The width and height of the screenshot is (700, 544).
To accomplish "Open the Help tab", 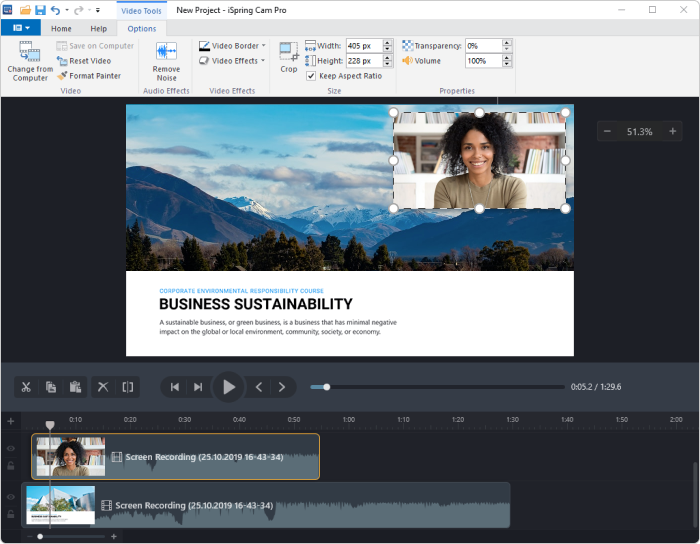I will pyautogui.click(x=99, y=29).
